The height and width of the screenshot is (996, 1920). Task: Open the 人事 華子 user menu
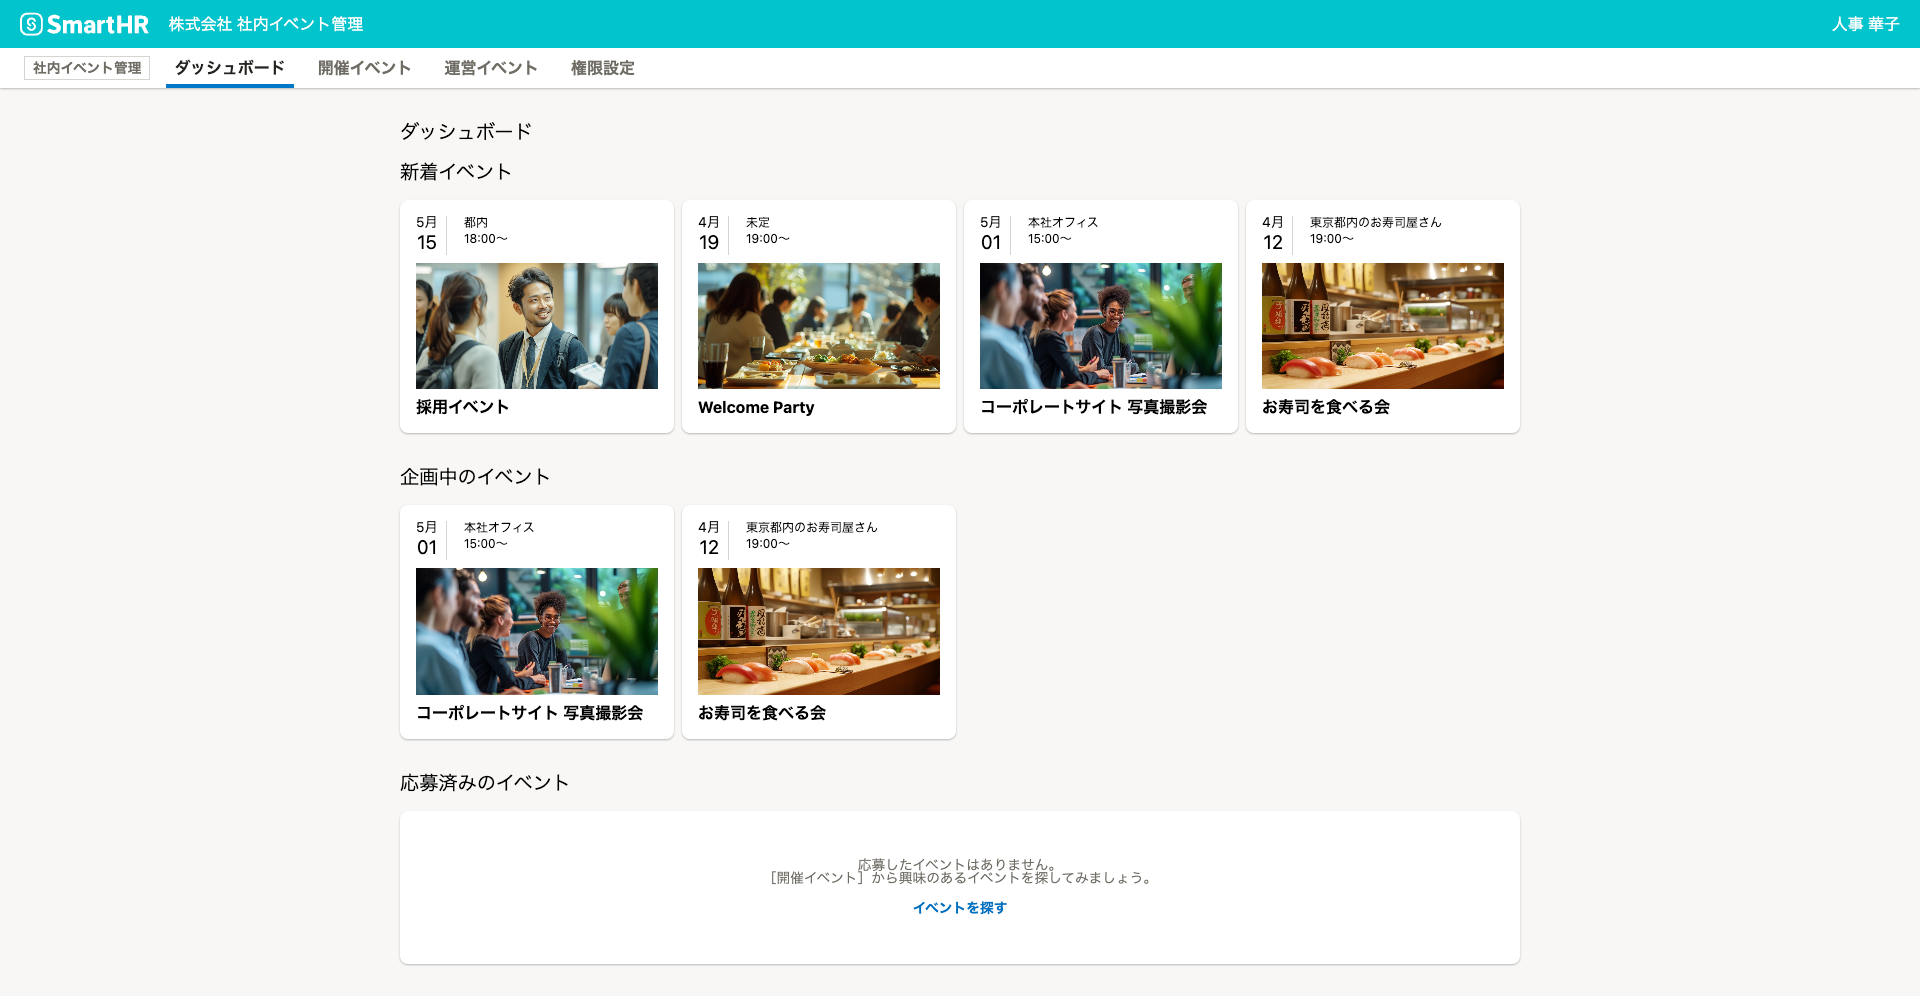point(1865,24)
